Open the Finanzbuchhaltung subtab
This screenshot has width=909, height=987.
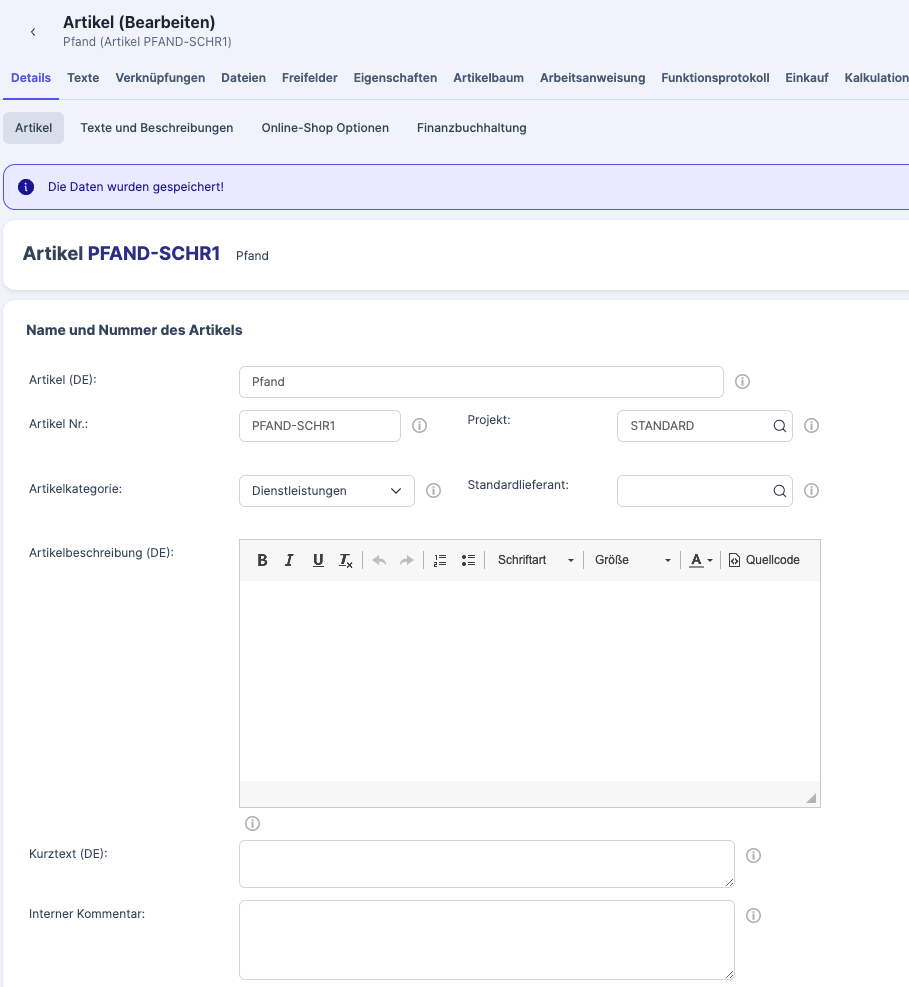click(471, 128)
